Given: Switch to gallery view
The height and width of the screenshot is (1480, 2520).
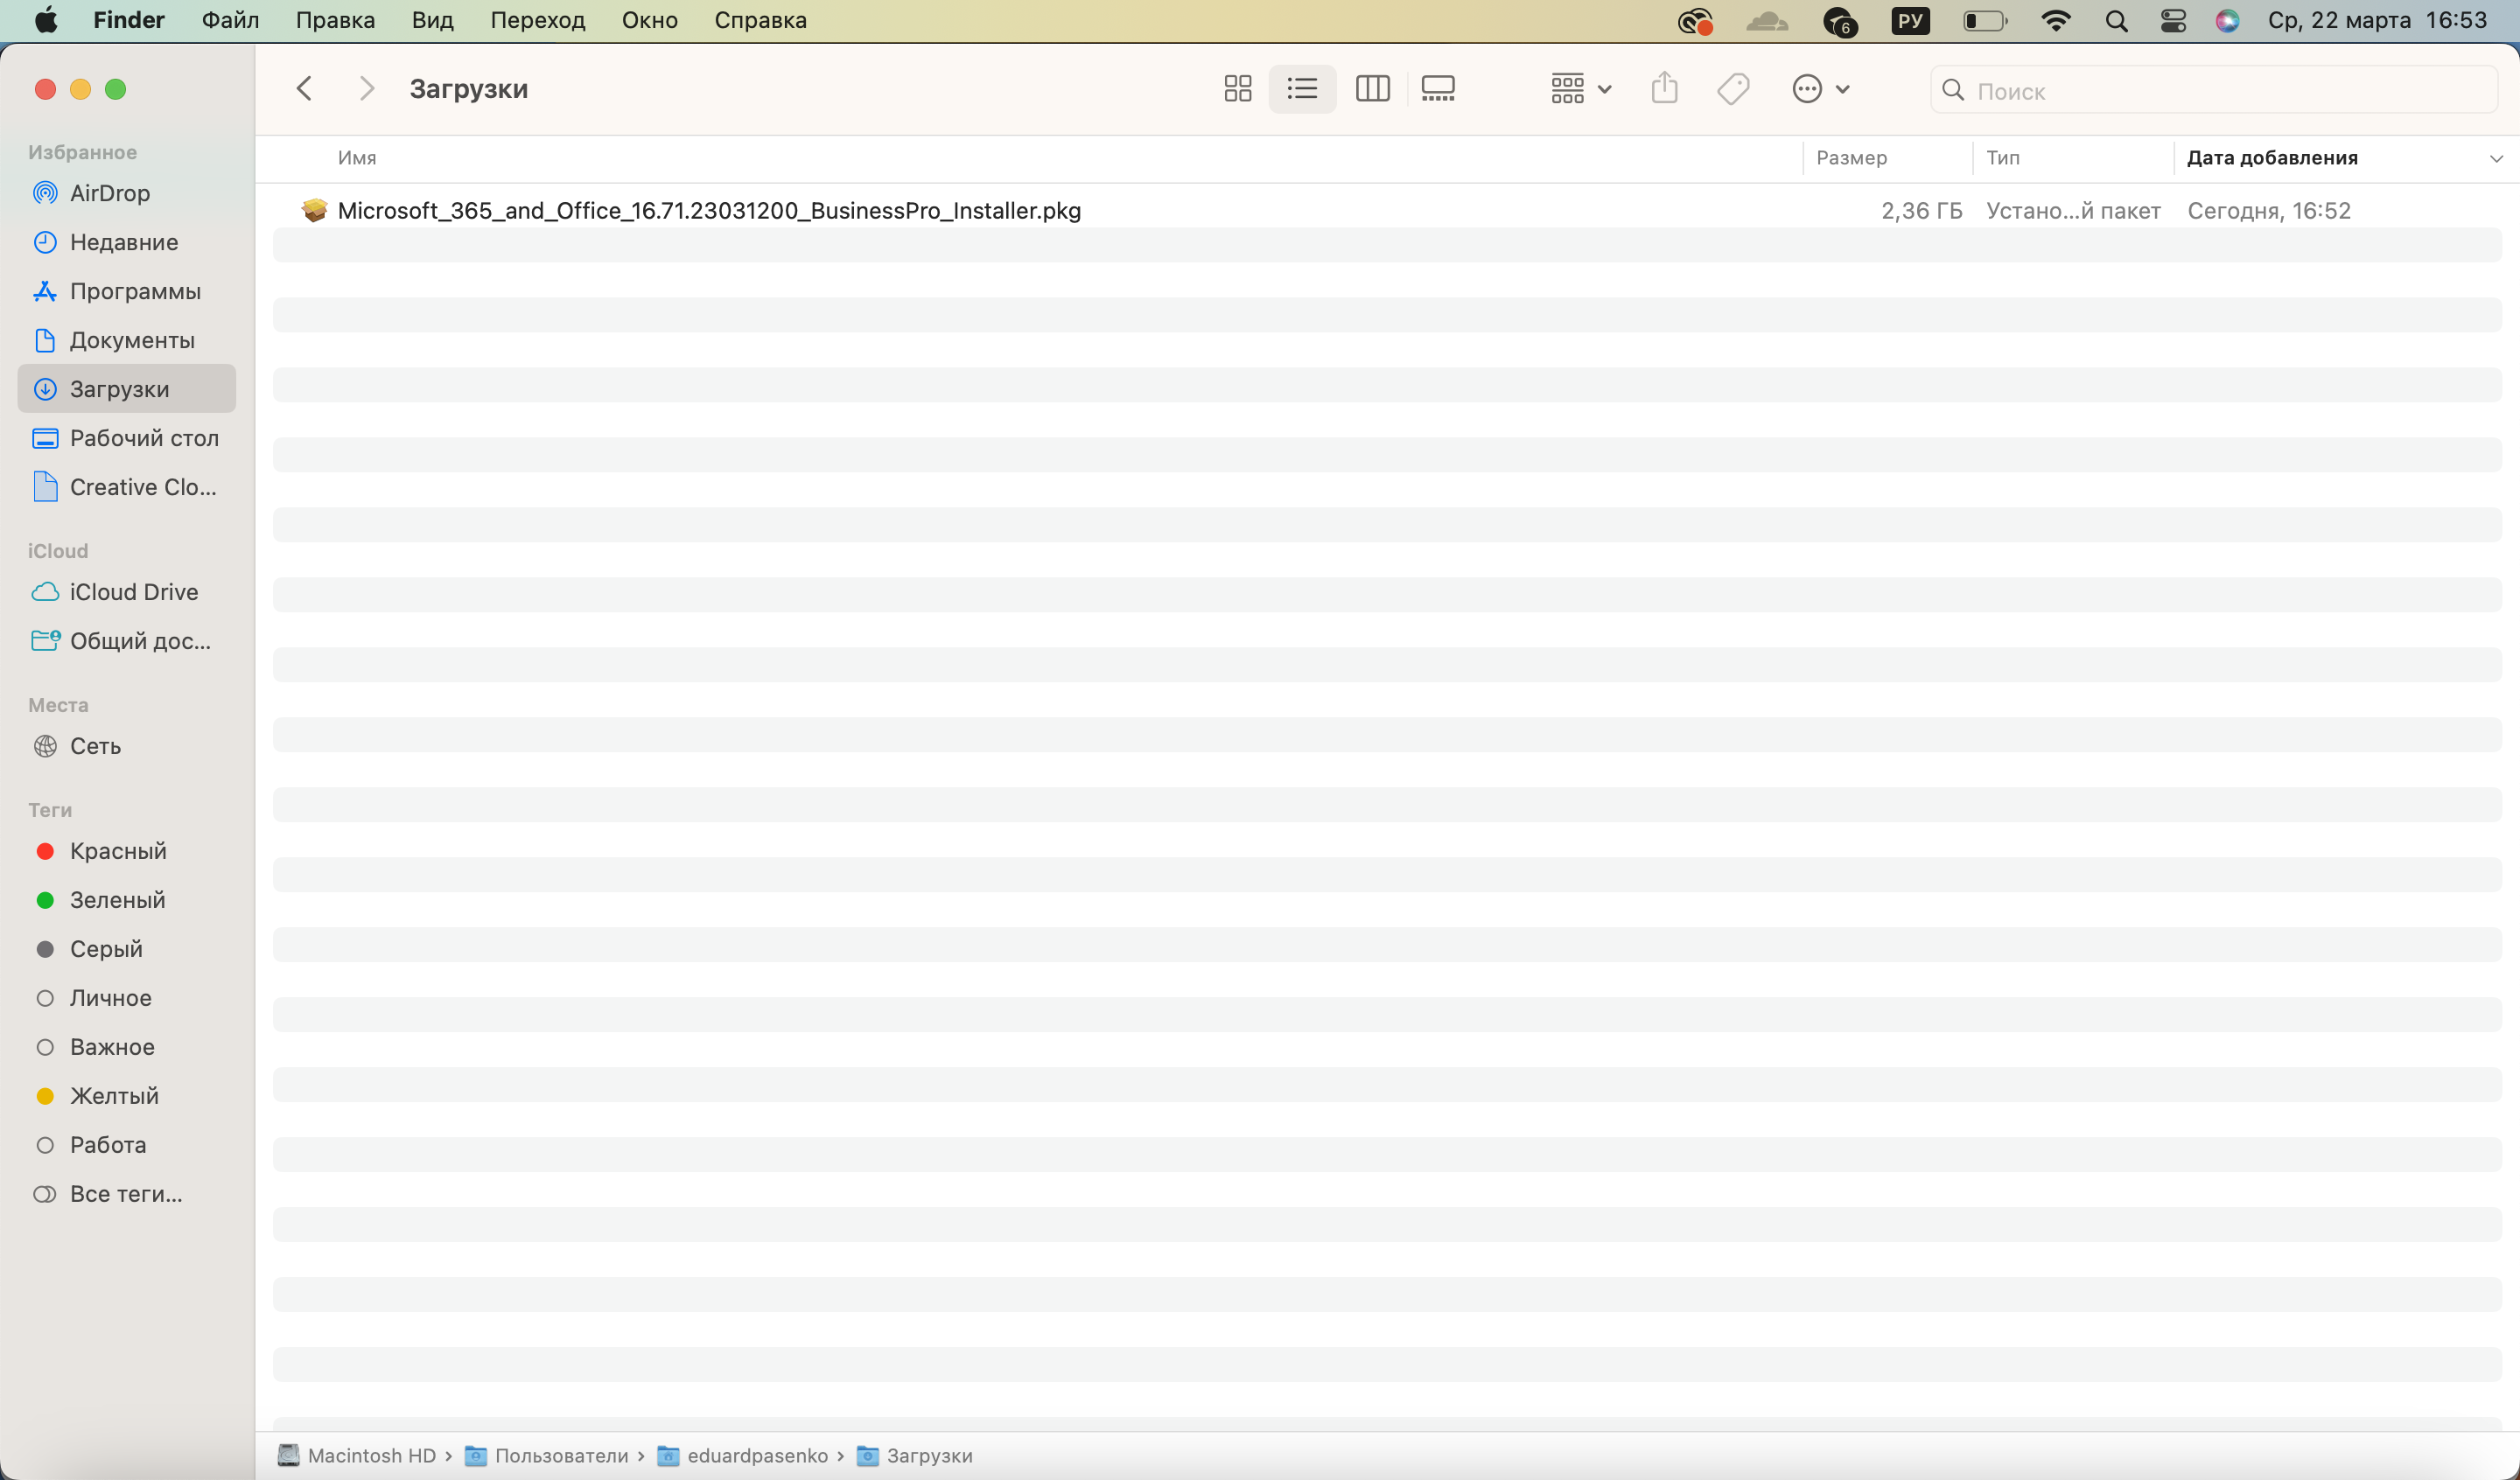Looking at the screenshot, I should coord(1438,89).
